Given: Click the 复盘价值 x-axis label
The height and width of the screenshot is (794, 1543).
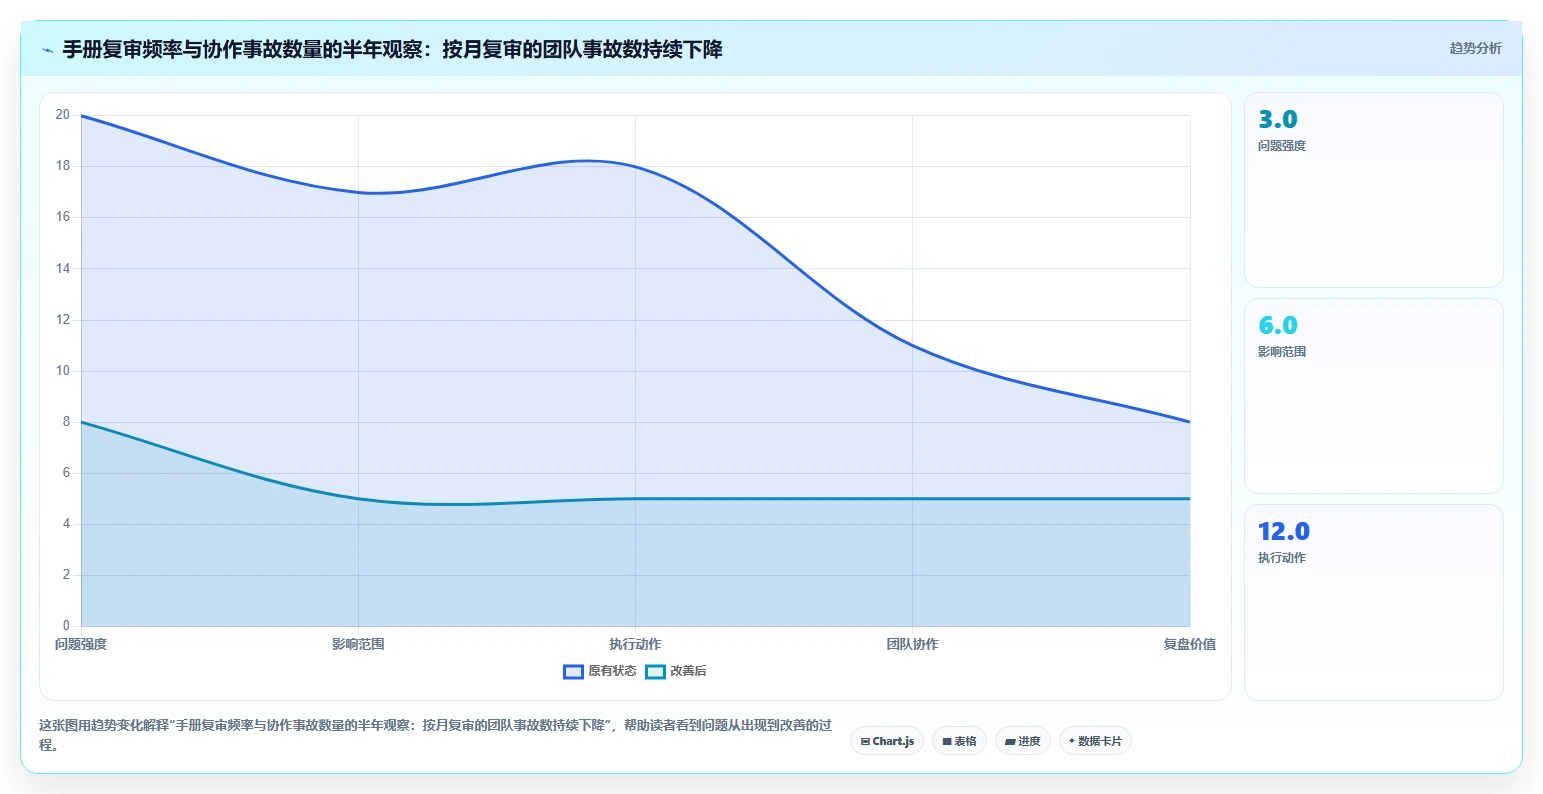Looking at the screenshot, I should [x=1189, y=644].
